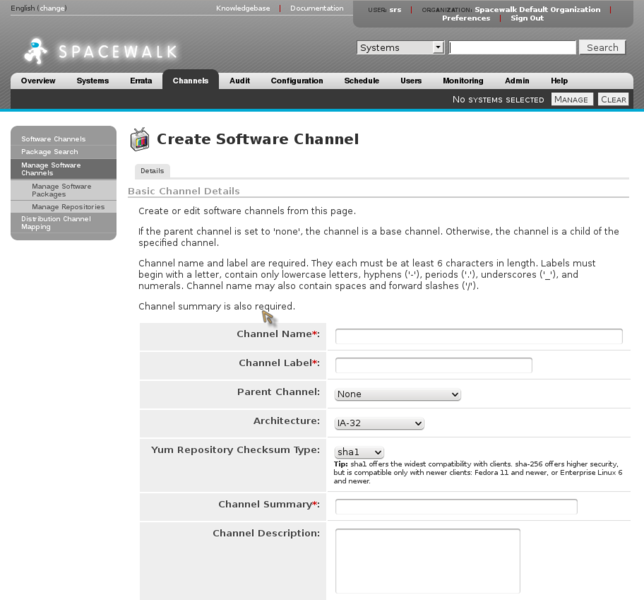Image resolution: width=644 pixels, height=600 pixels.
Task: Go to the Users tab
Action: [x=411, y=81]
